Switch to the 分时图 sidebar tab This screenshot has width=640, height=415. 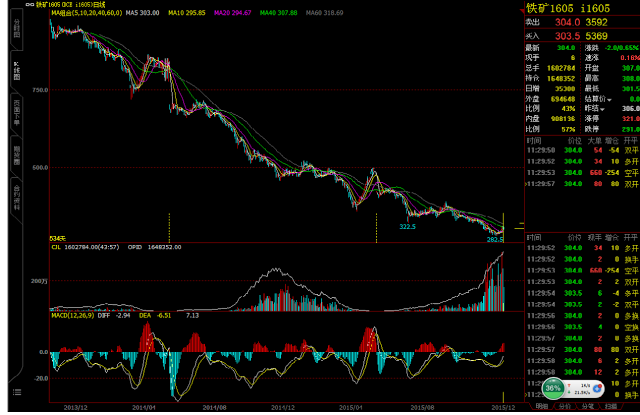(x=17, y=28)
